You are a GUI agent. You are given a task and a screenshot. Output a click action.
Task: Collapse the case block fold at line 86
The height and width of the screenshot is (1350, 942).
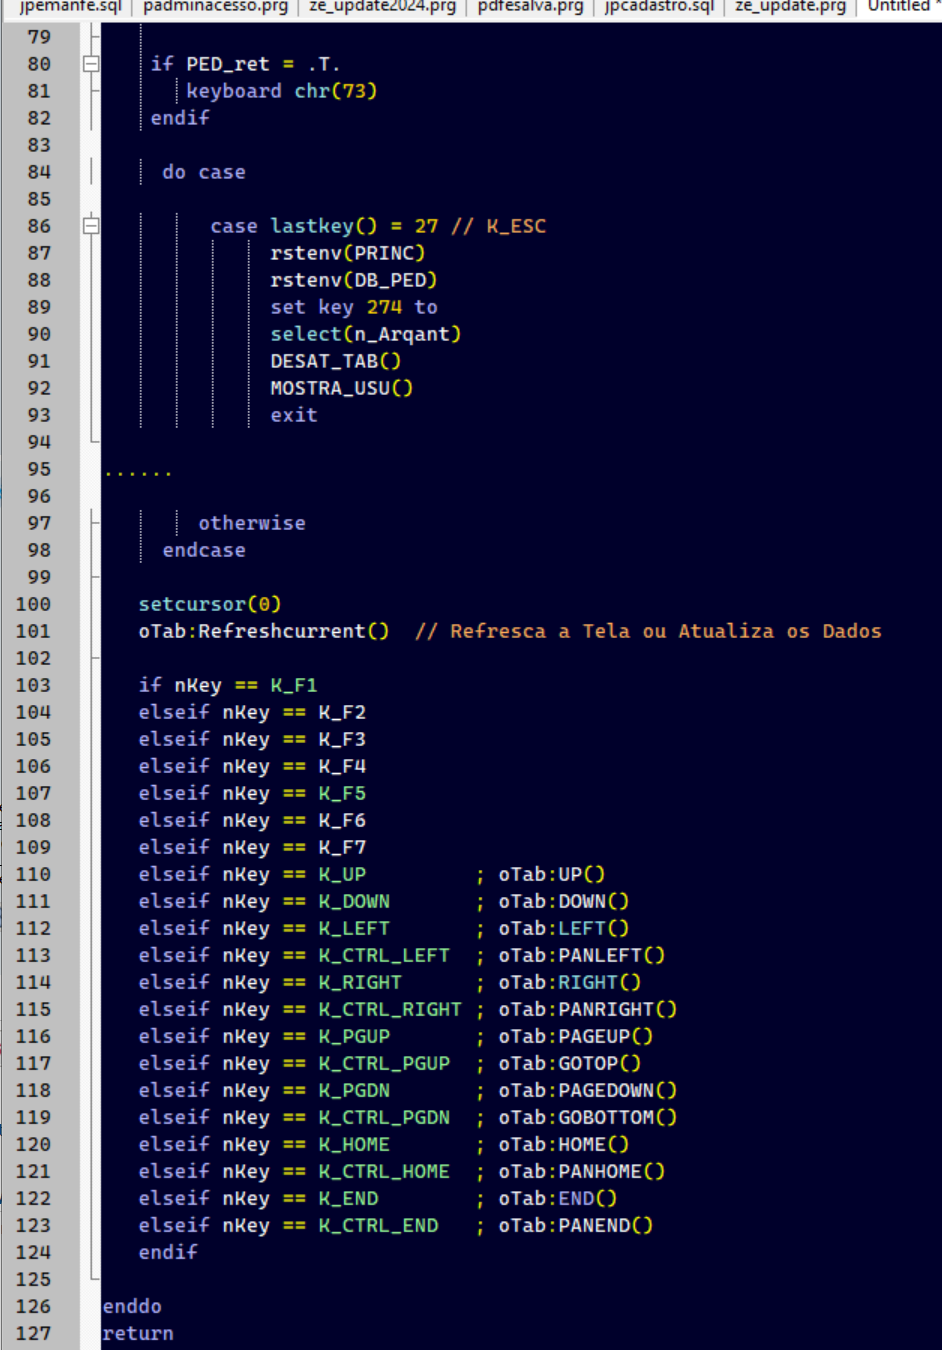click(91, 226)
